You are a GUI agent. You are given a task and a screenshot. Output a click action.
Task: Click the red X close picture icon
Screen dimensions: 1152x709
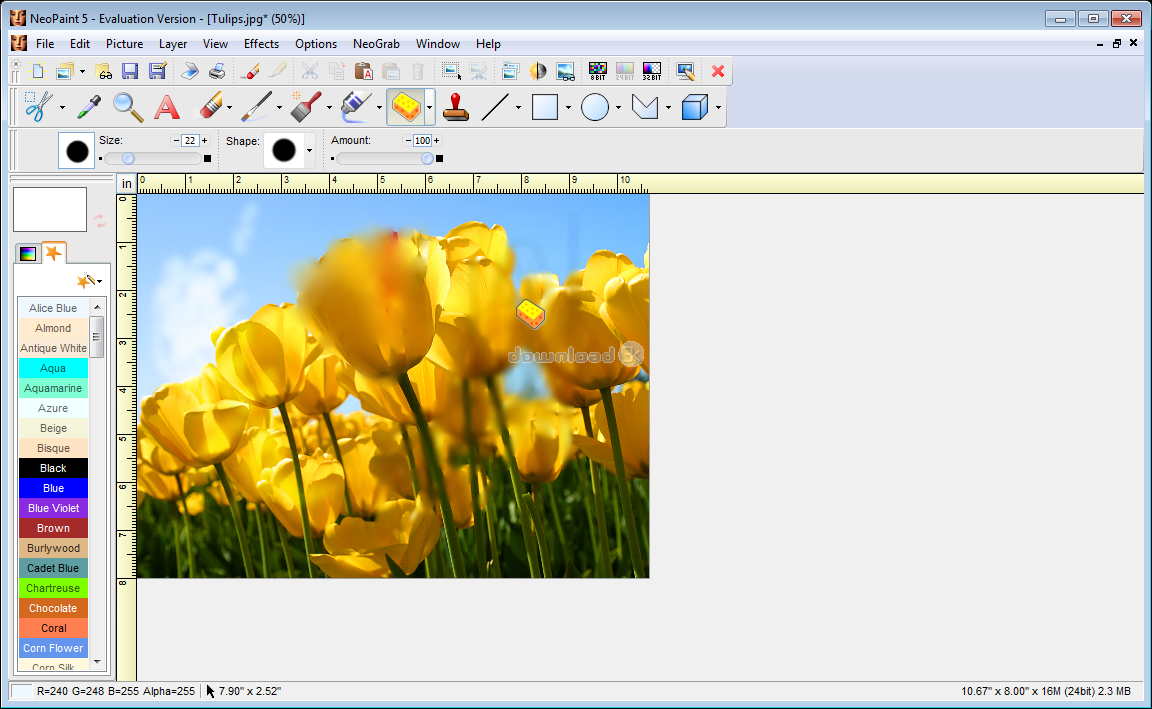[718, 71]
